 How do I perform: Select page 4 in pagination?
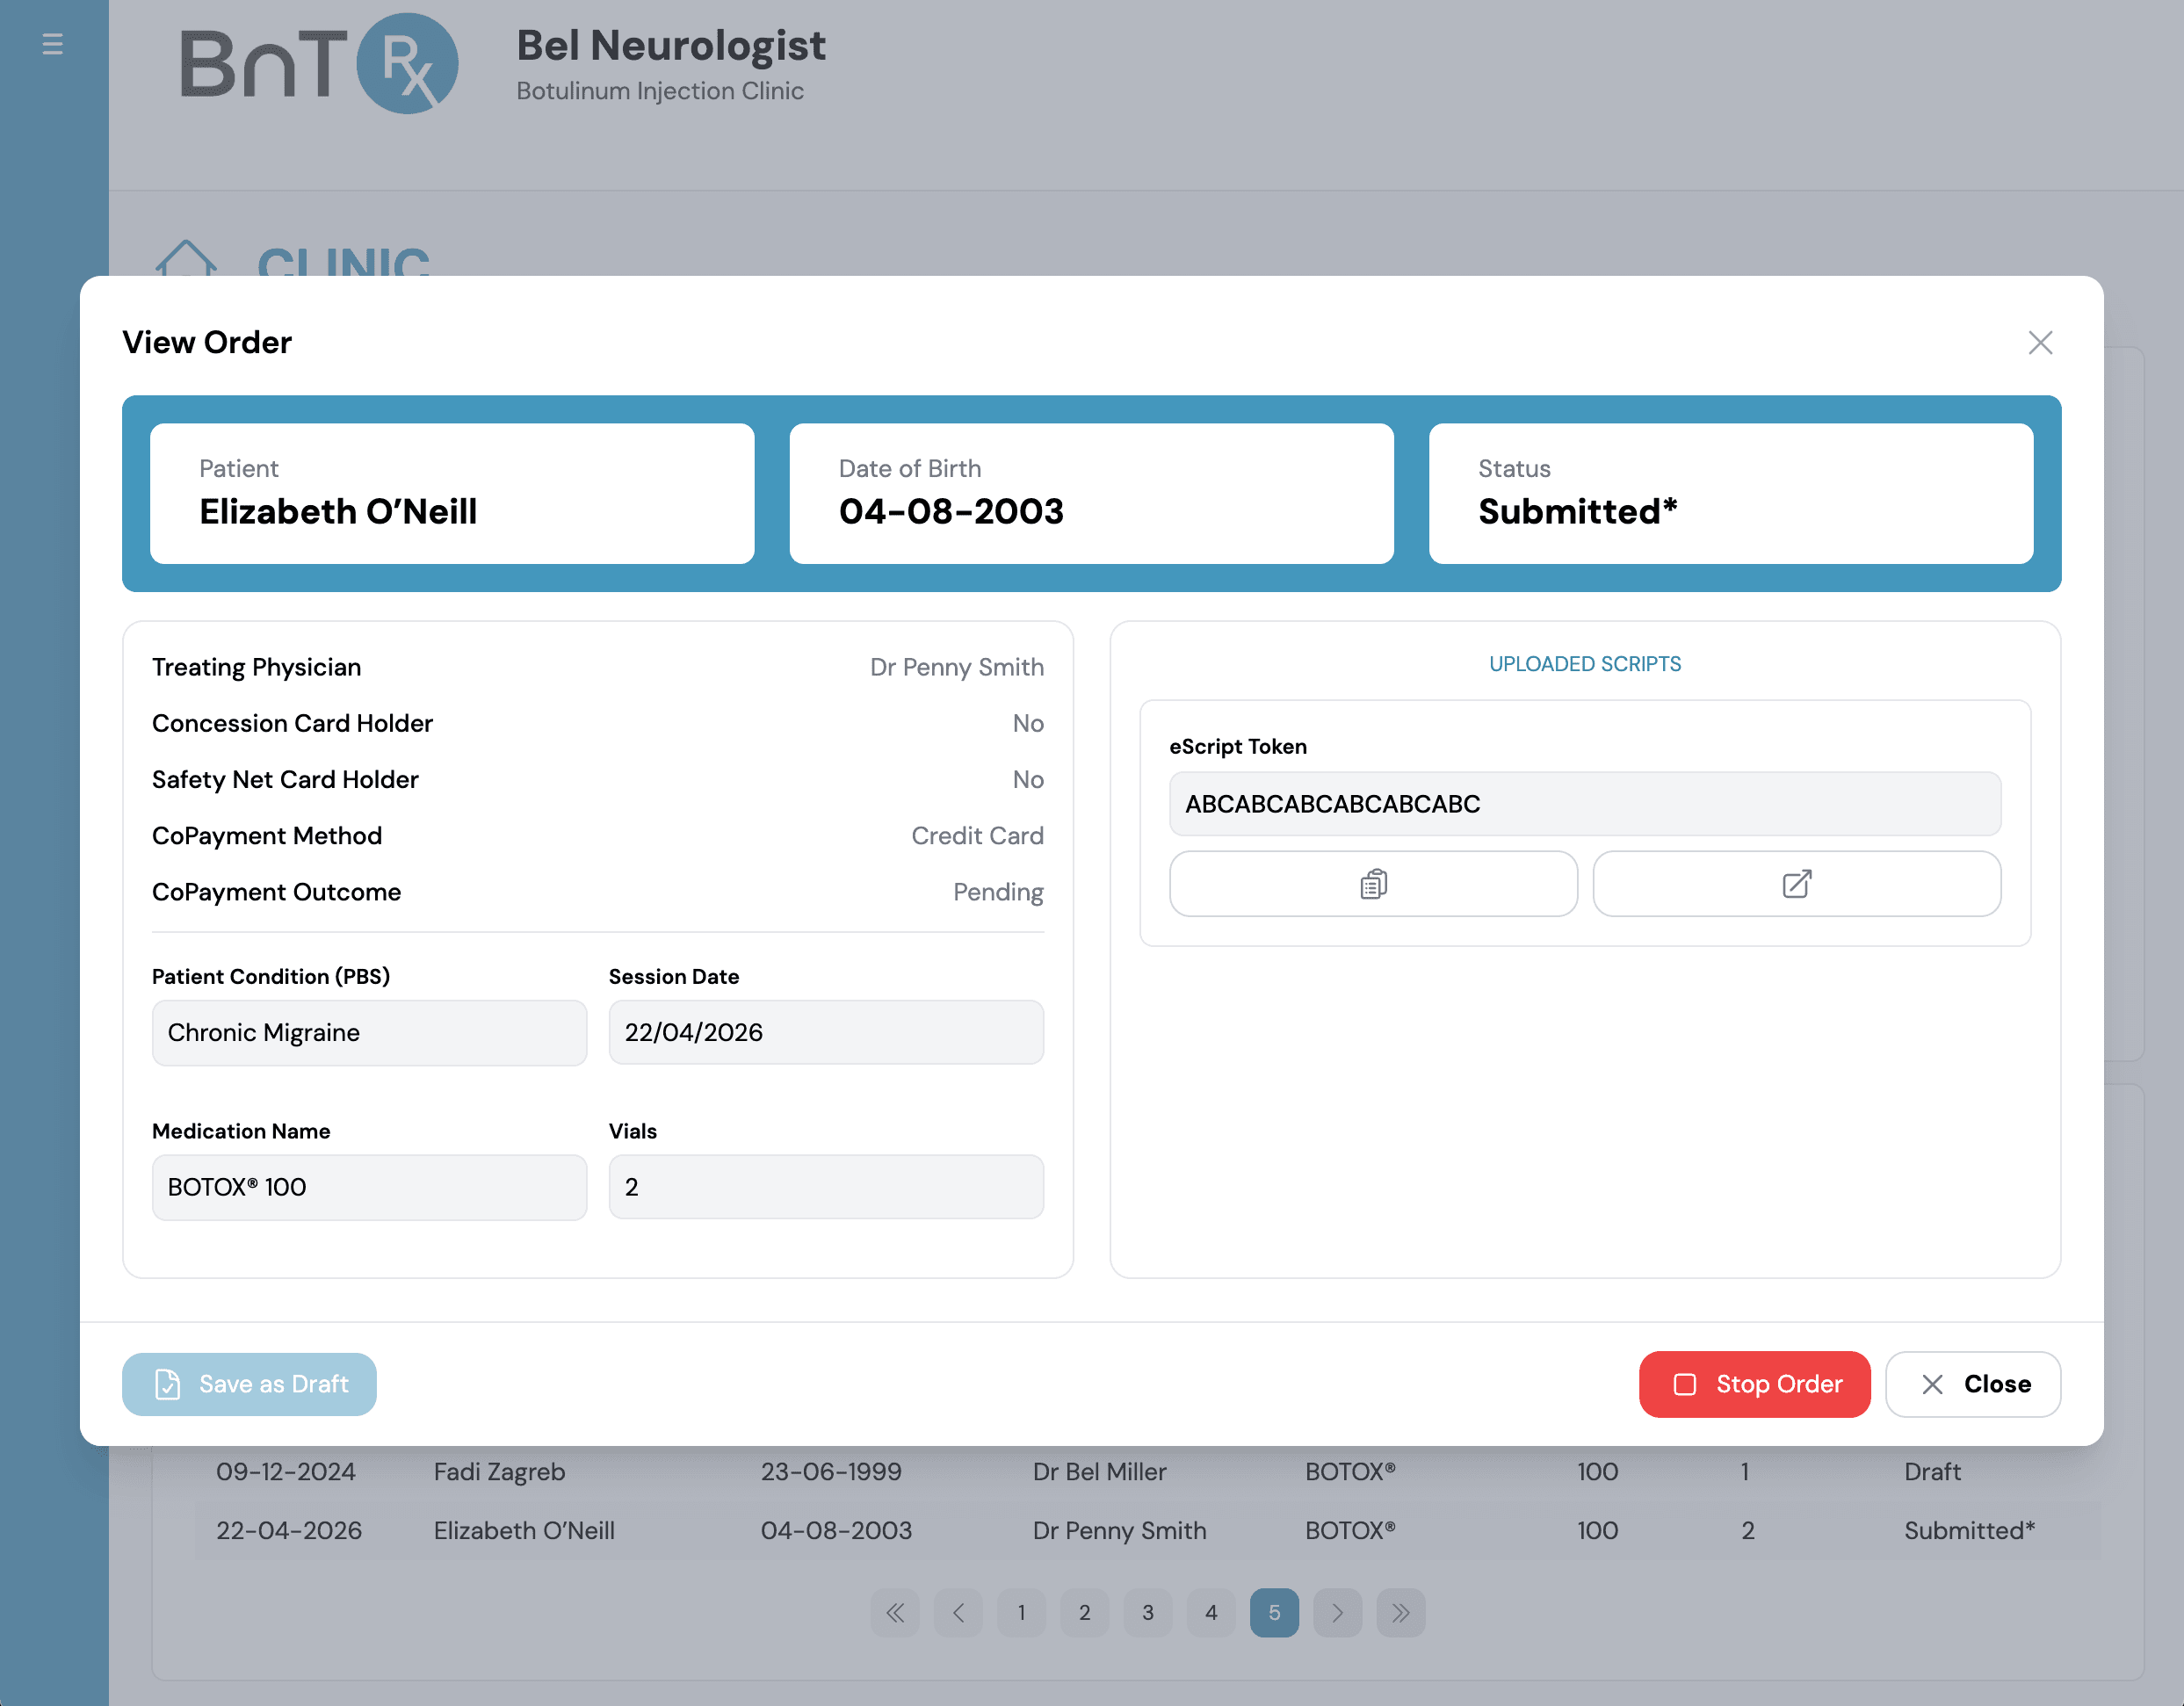click(1211, 1612)
